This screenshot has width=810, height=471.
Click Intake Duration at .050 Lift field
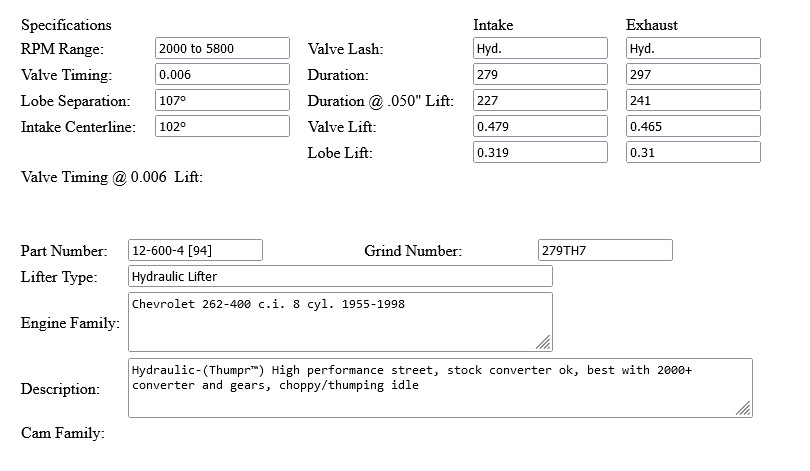(540, 100)
